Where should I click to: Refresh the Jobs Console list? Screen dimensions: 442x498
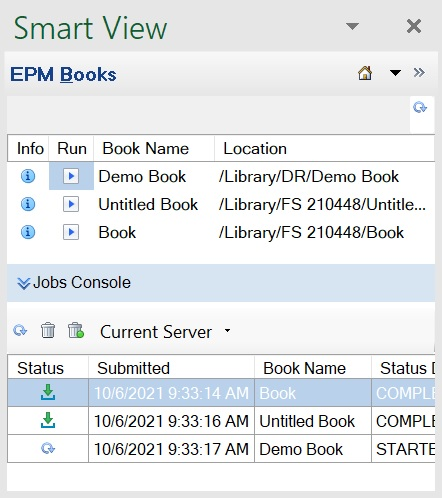pos(20,331)
